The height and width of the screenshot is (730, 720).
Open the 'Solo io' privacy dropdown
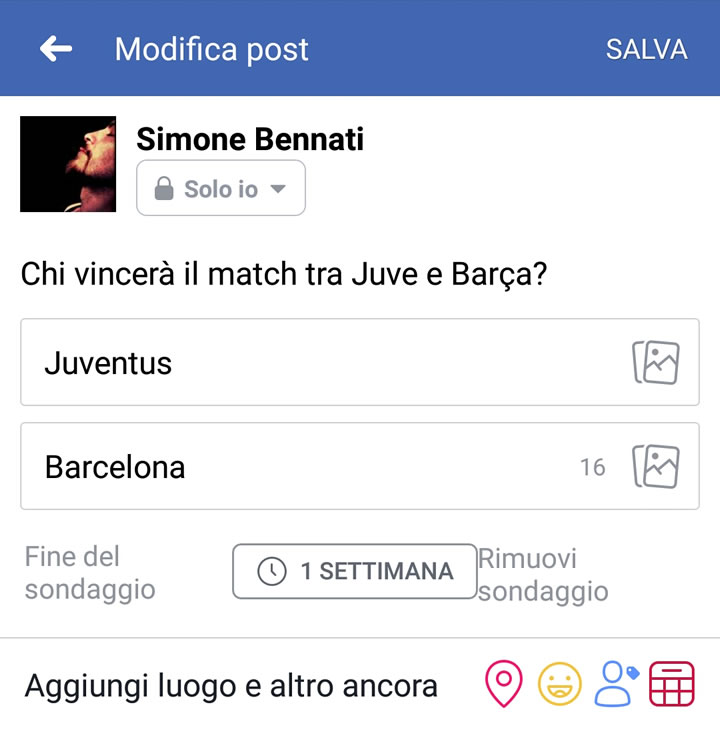coord(221,189)
